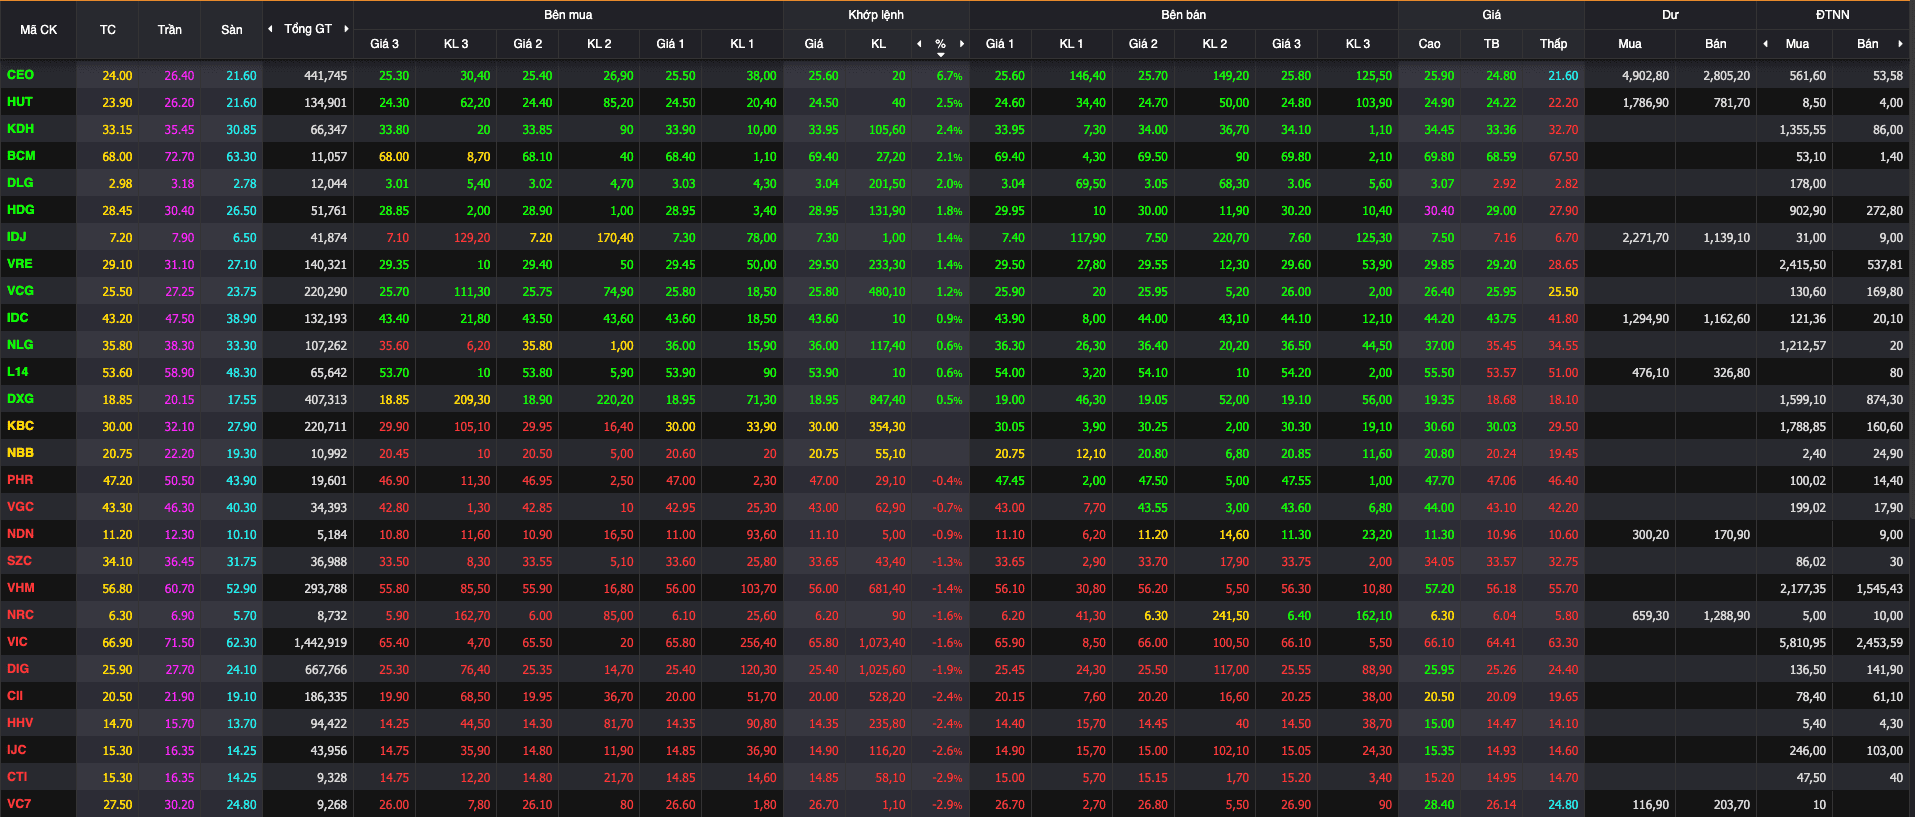Image resolution: width=1915 pixels, height=817 pixels.
Task: Open the VC7 stock symbol
Action: tap(19, 804)
